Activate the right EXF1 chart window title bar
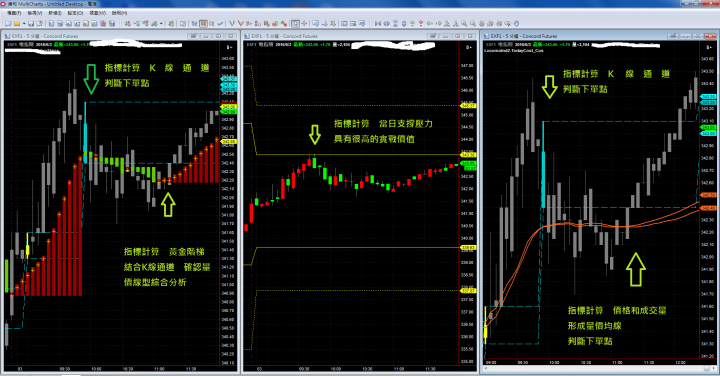Image resolution: width=720 pixels, height=376 pixels. (599, 36)
